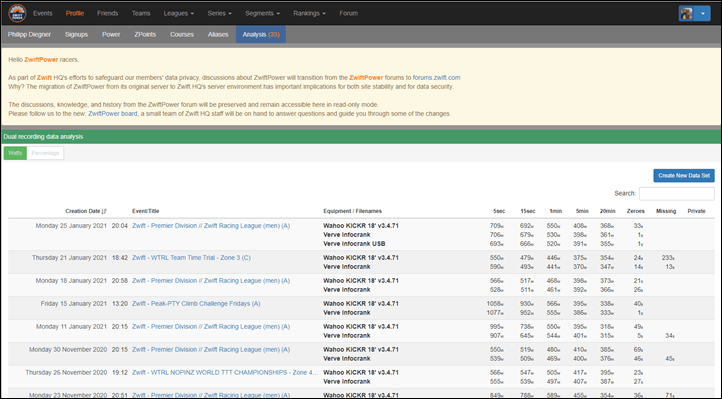The height and width of the screenshot is (399, 722).
Task: Switch to the Signups tab
Action: pyautogui.click(x=76, y=35)
